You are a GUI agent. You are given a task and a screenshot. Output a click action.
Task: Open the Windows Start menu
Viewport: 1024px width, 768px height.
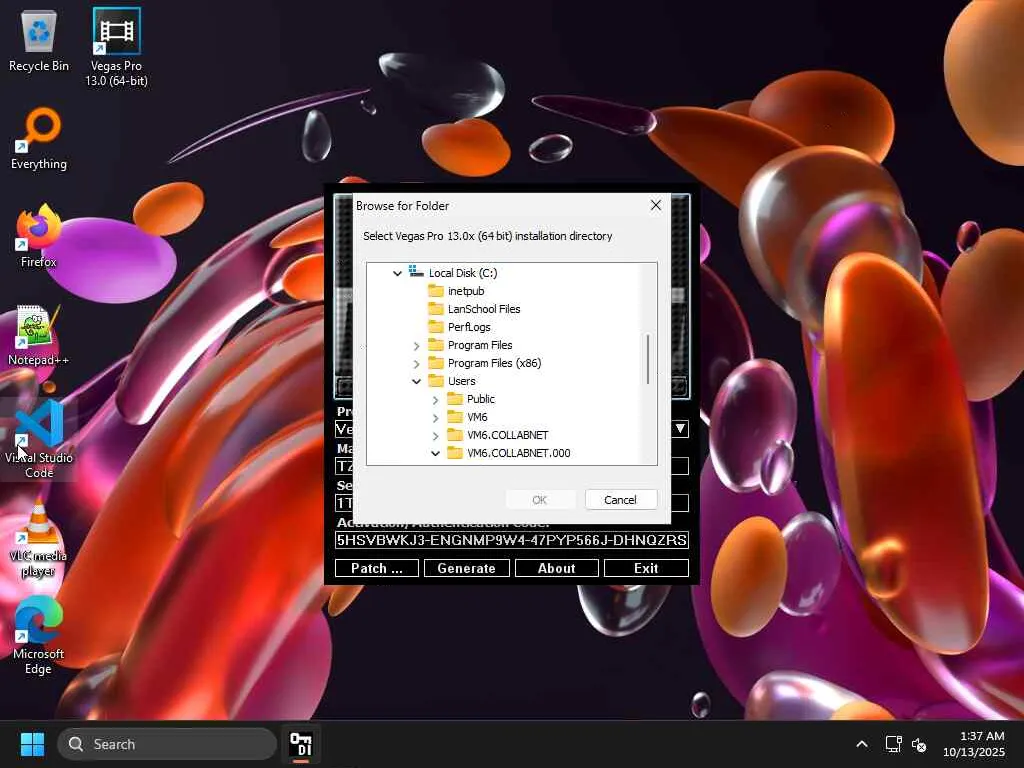point(32,744)
